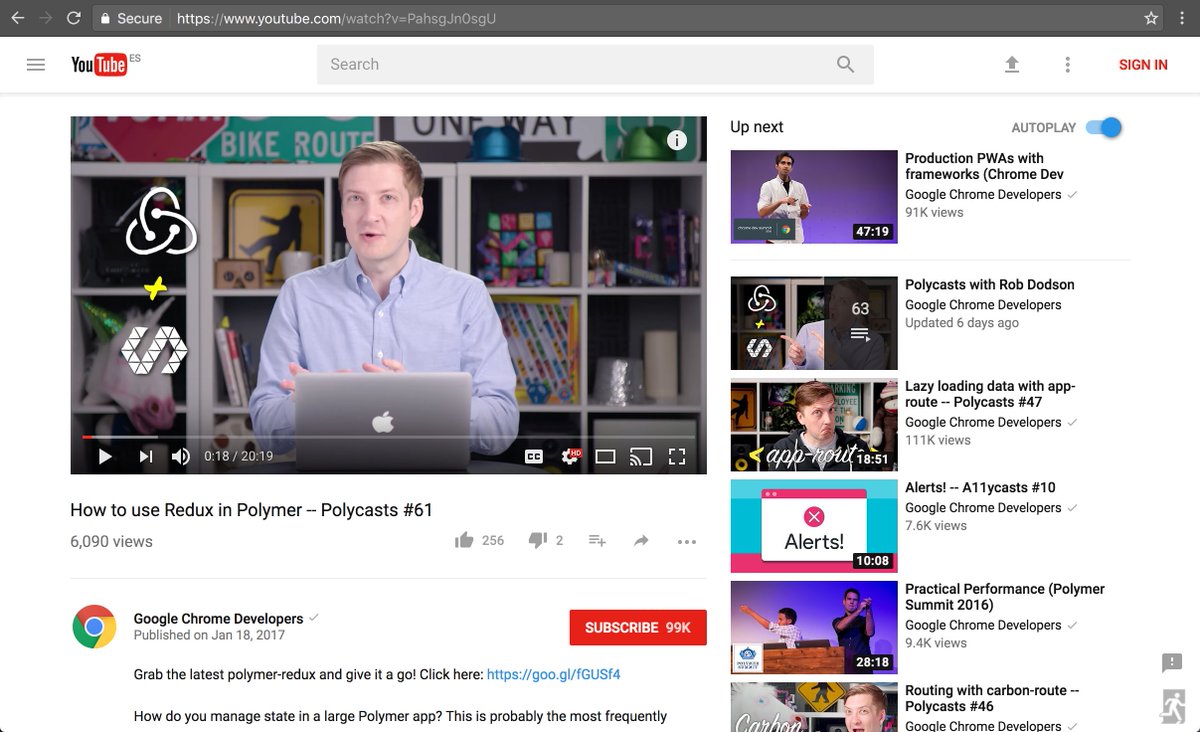This screenshot has width=1200, height=732.
Task: Click the Chrome channel avatar
Action: pos(94,627)
